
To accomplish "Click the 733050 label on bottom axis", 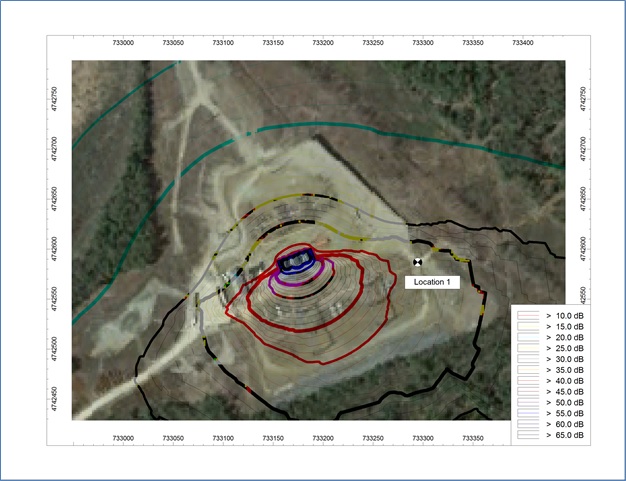I will [173, 437].
